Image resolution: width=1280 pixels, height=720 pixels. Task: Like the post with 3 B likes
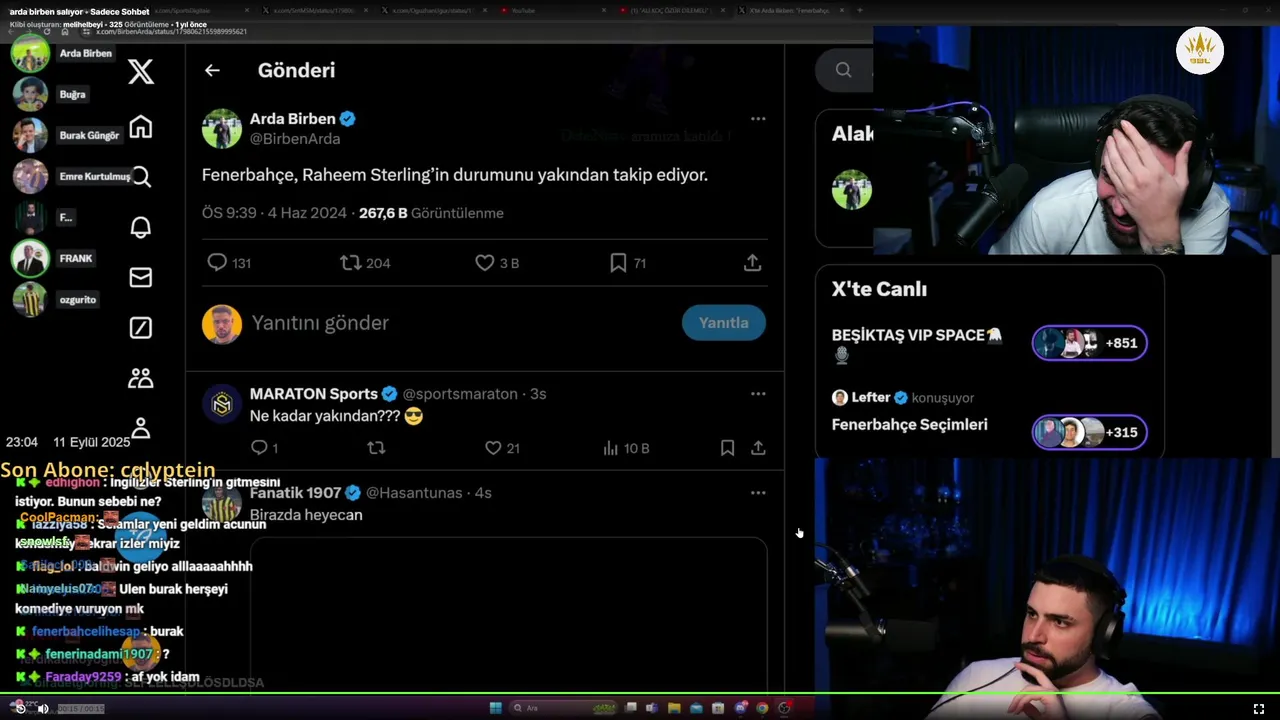(497, 263)
